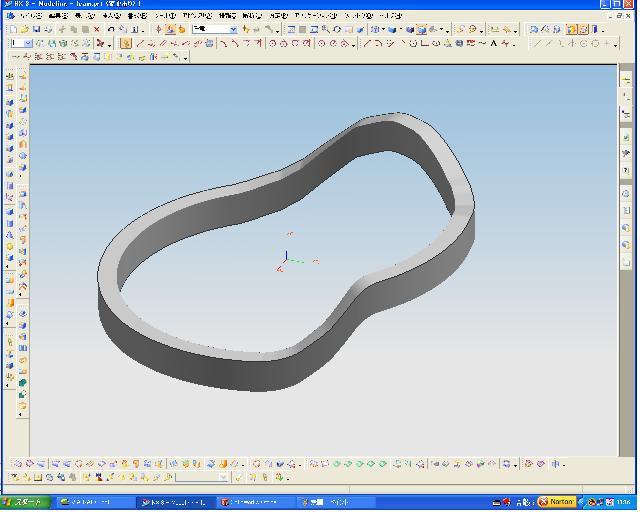
Task: Click the Norton button in system tray
Action: click(556, 502)
